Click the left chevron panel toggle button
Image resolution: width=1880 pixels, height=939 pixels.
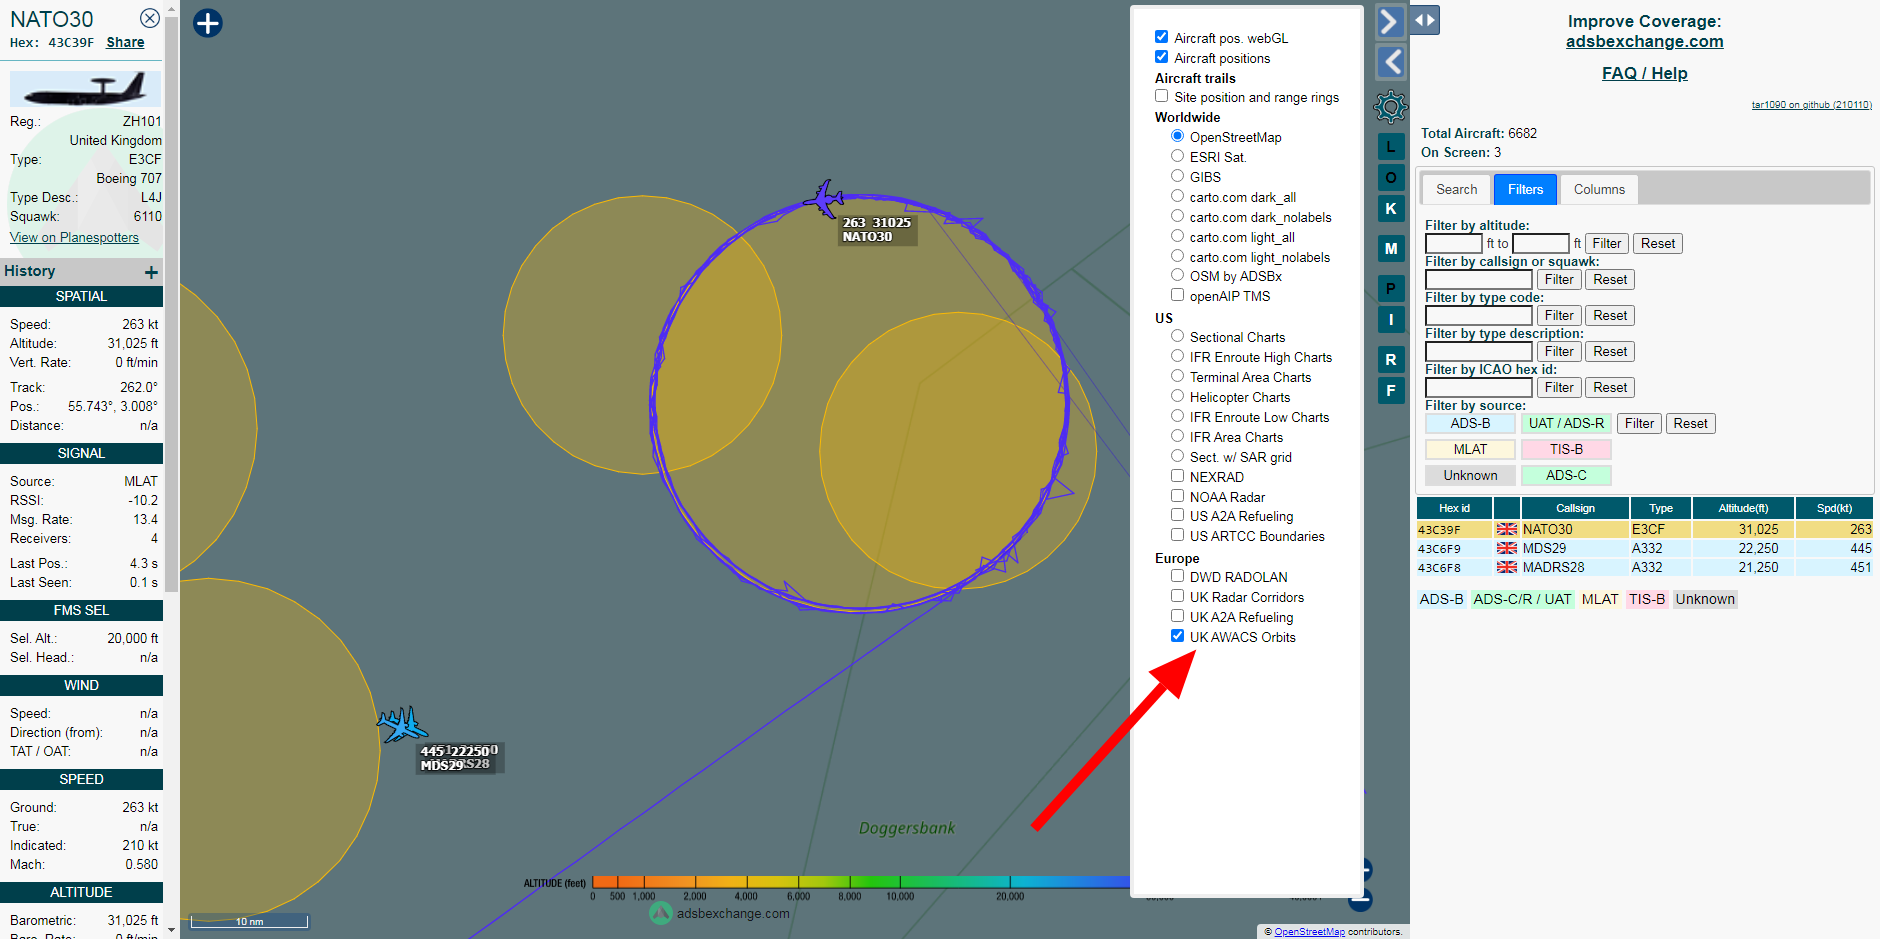1390,62
